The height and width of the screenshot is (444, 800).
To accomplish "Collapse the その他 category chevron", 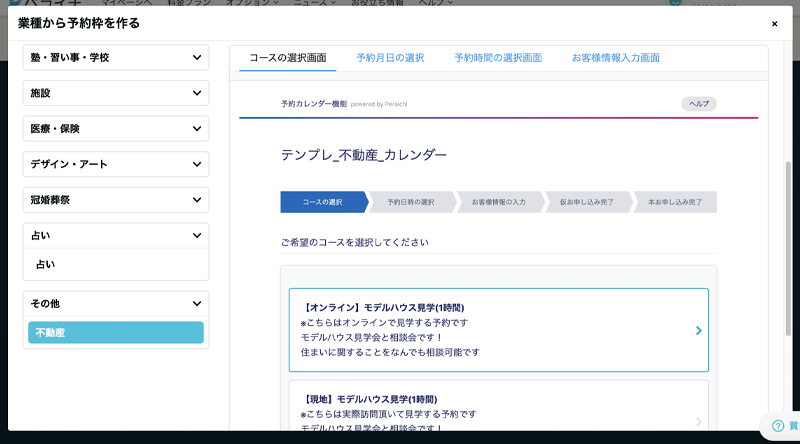I will point(196,303).
